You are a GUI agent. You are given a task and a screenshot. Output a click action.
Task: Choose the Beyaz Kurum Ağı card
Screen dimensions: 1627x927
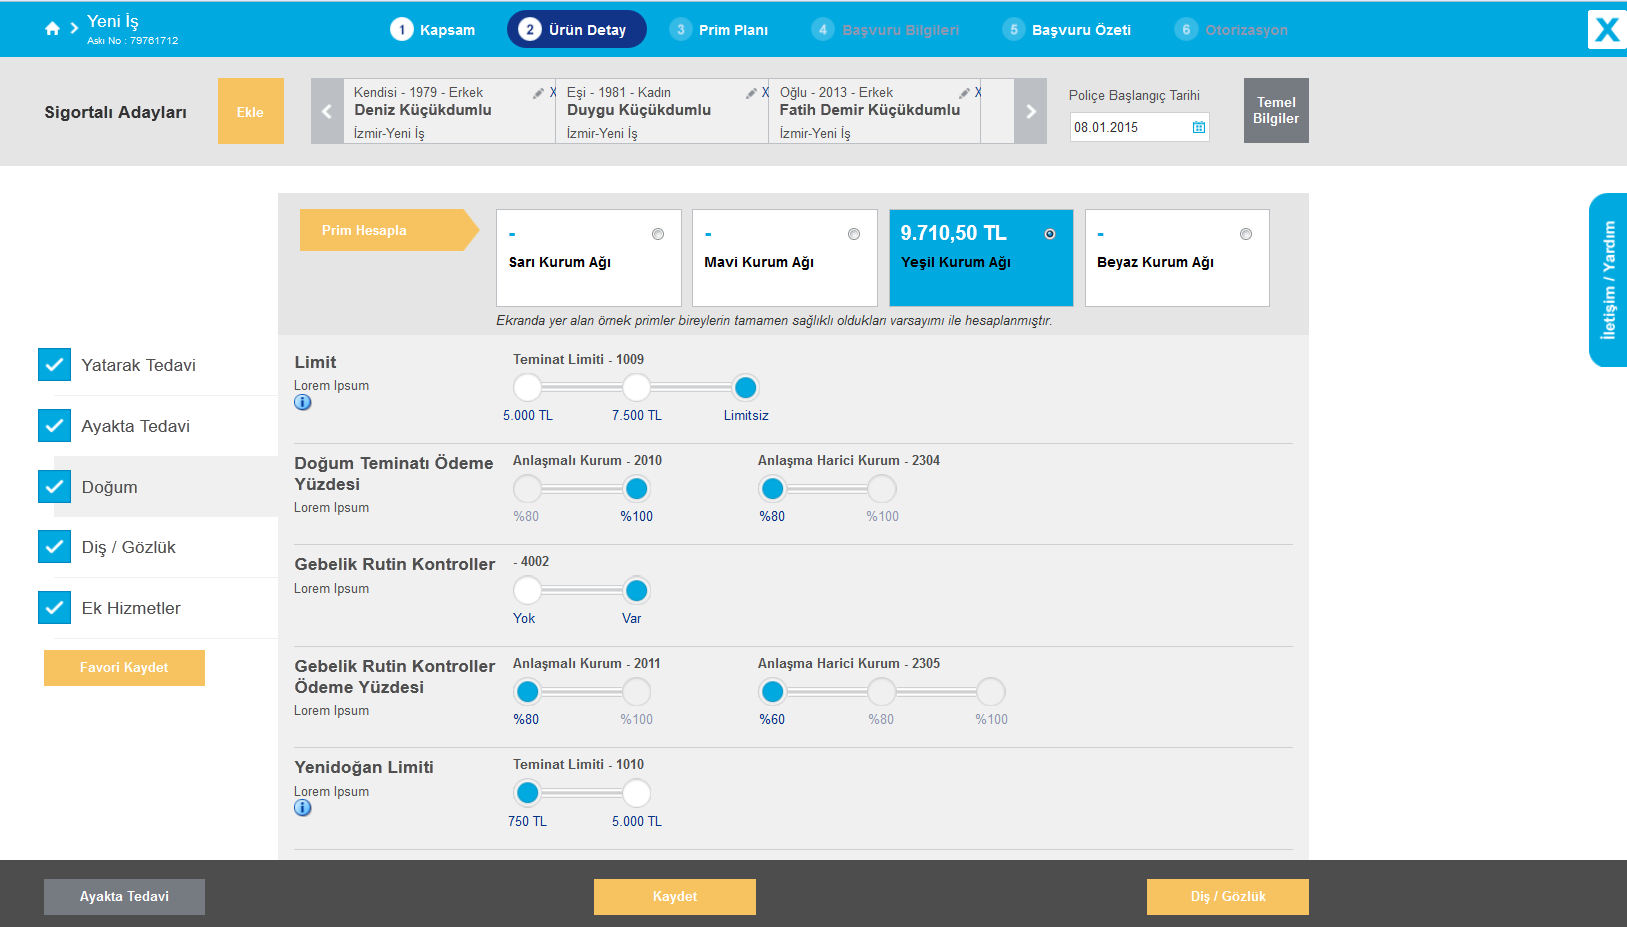coord(1177,258)
